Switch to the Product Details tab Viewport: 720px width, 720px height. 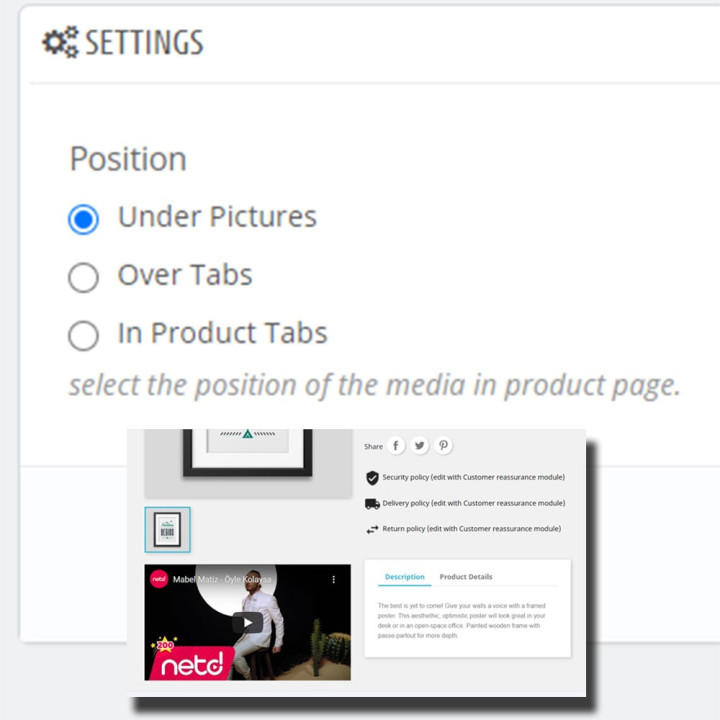click(466, 577)
